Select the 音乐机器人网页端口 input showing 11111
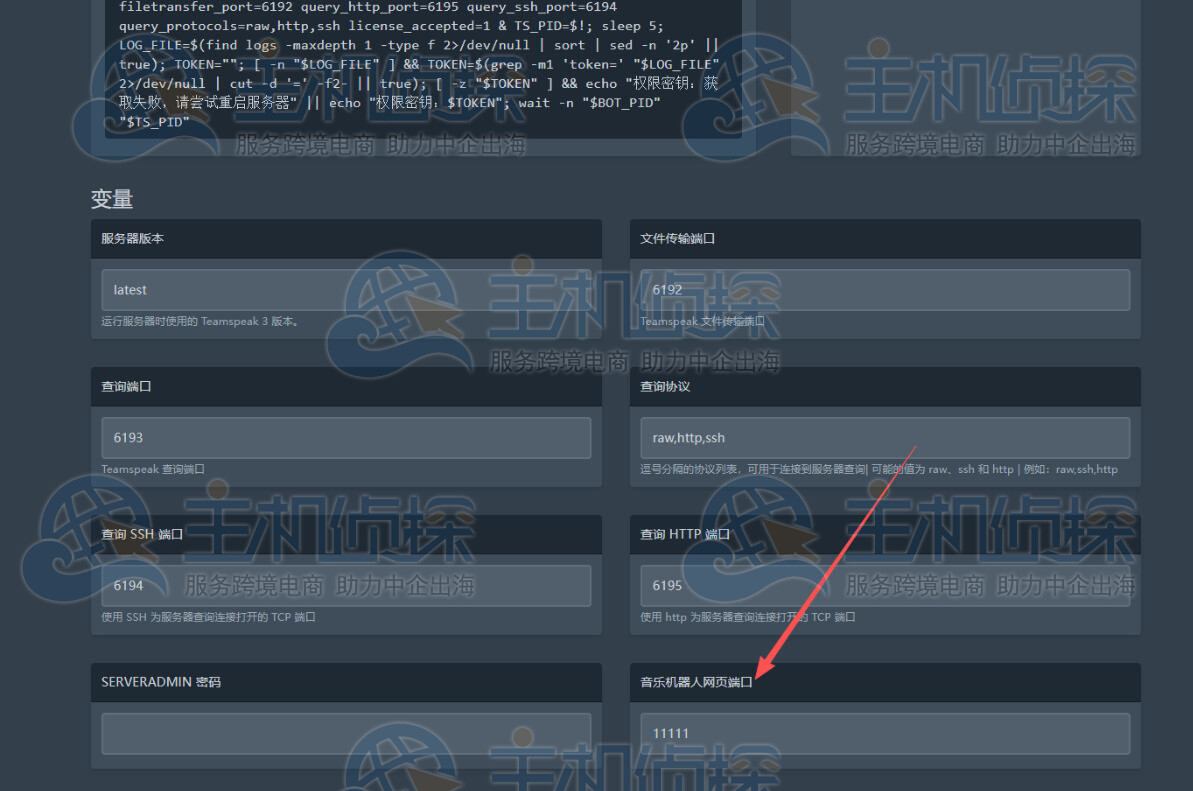This screenshot has height=791, width=1193. [885, 733]
